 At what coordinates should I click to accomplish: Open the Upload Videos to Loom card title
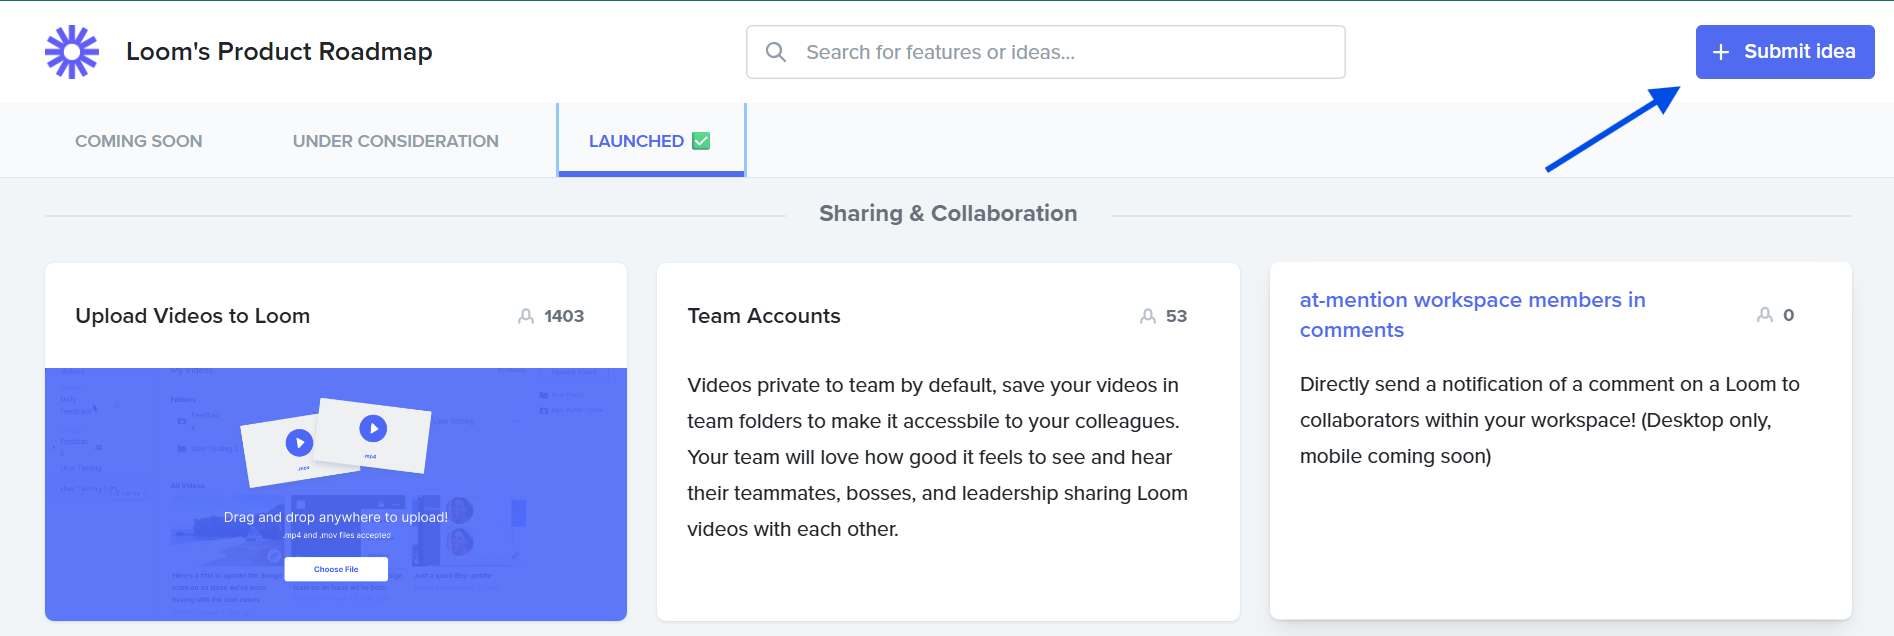click(x=193, y=316)
